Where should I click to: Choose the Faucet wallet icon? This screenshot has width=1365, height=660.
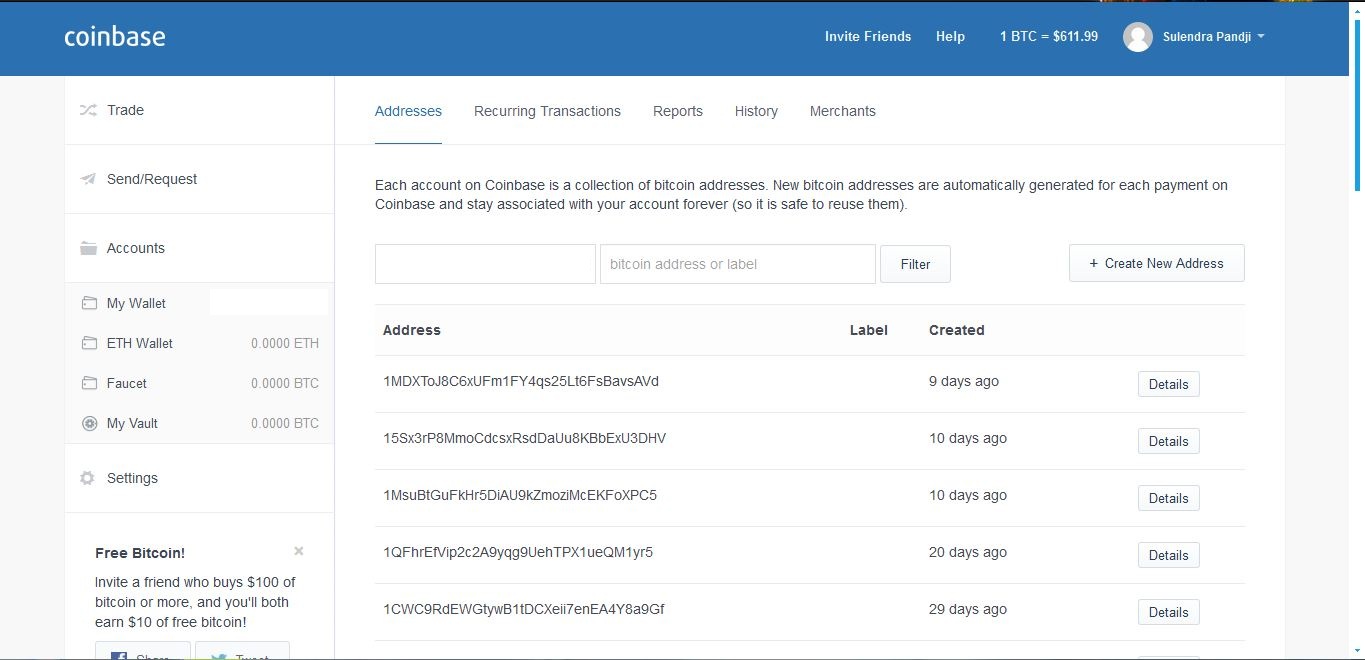coord(89,383)
